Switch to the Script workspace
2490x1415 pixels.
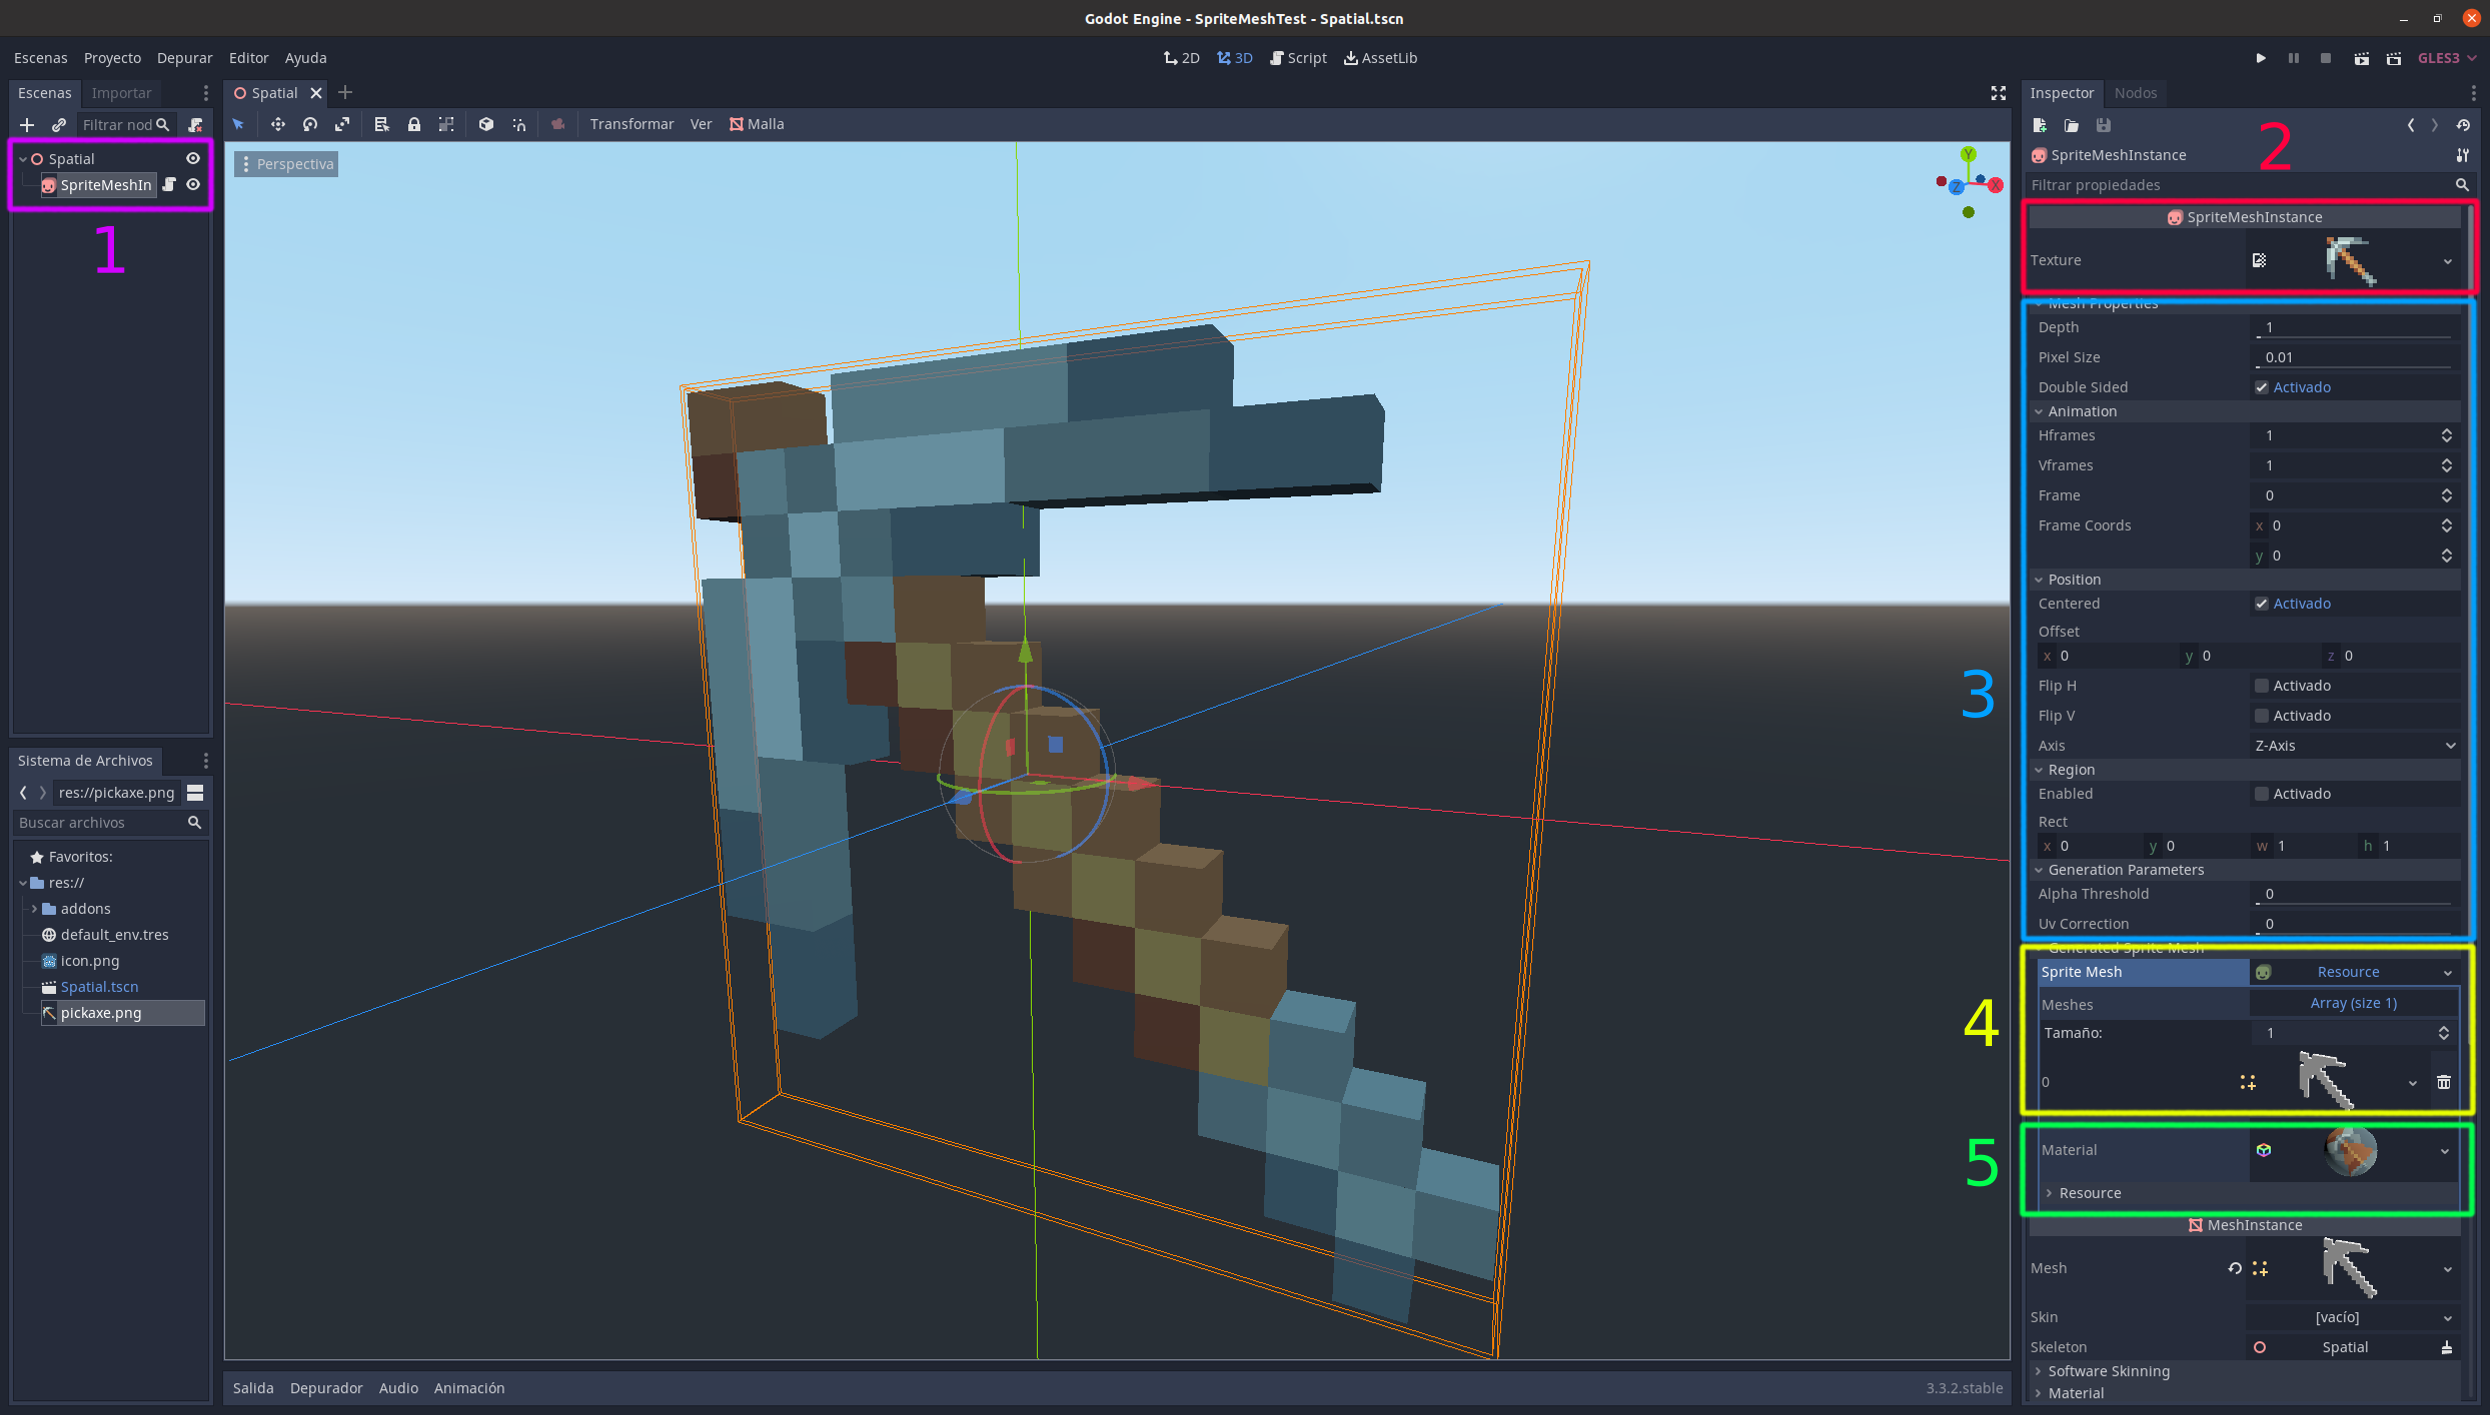[x=1298, y=57]
